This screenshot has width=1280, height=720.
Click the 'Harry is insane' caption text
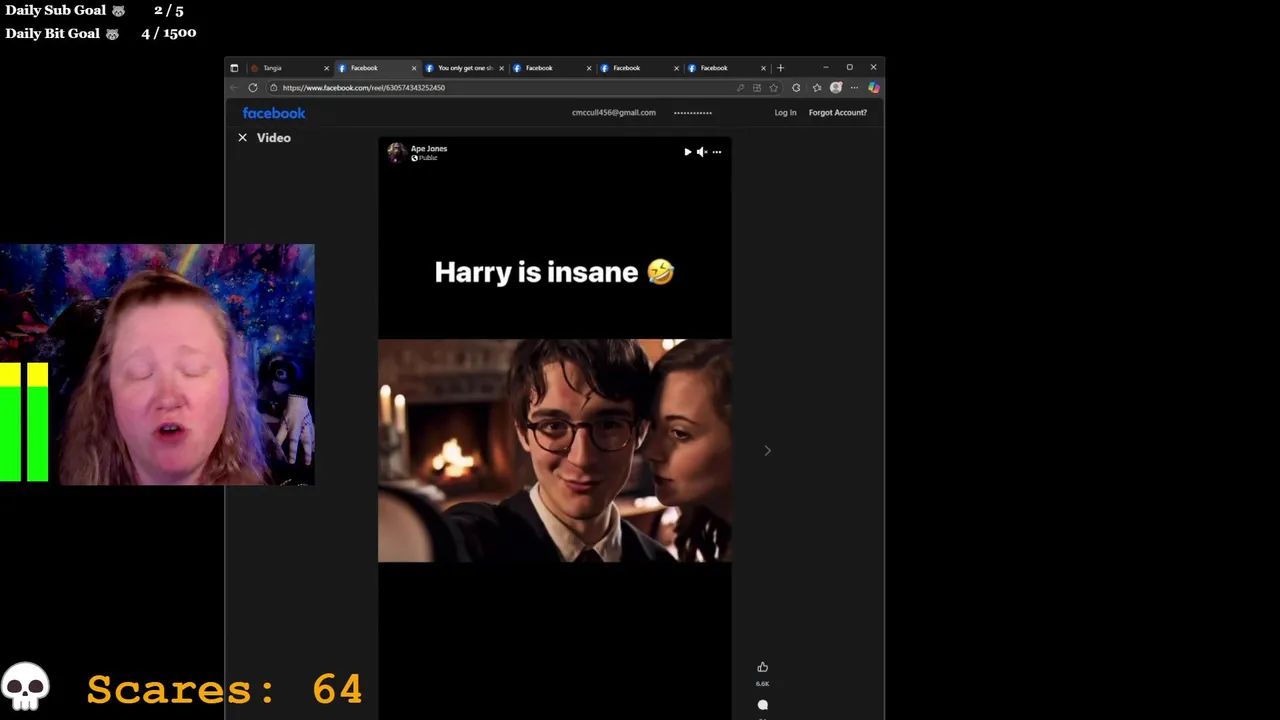(x=555, y=272)
